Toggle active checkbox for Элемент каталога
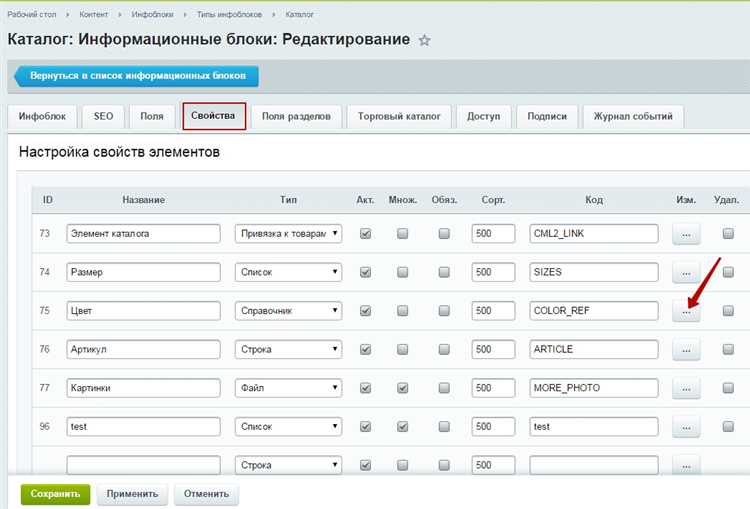Viewport: 750px width, 509px height. click(x=365, y=234)
